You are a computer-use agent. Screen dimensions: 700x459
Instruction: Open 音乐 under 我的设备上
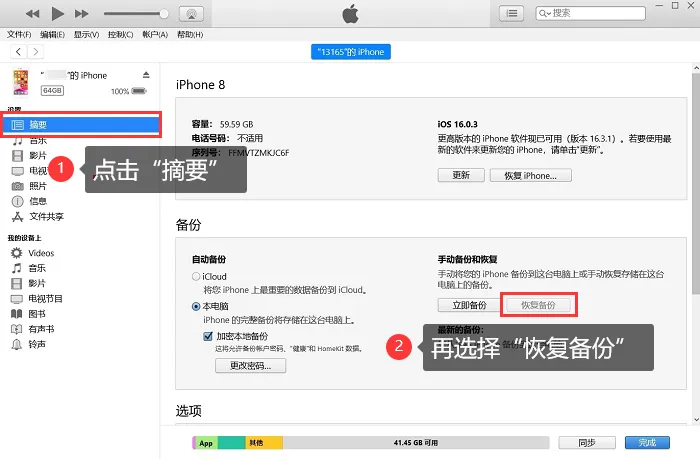29,268
